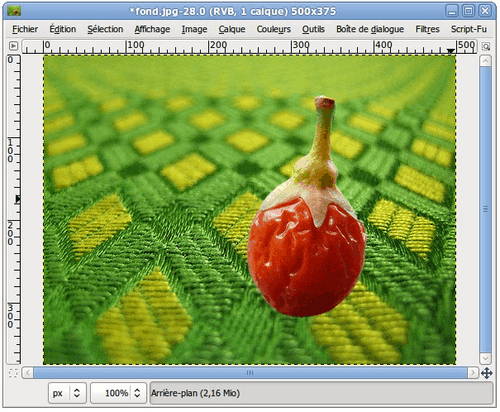Open the image menu arrow button at ruler corner
The height and width of the screenshot is (412, 500).
[x=13, y=46]
